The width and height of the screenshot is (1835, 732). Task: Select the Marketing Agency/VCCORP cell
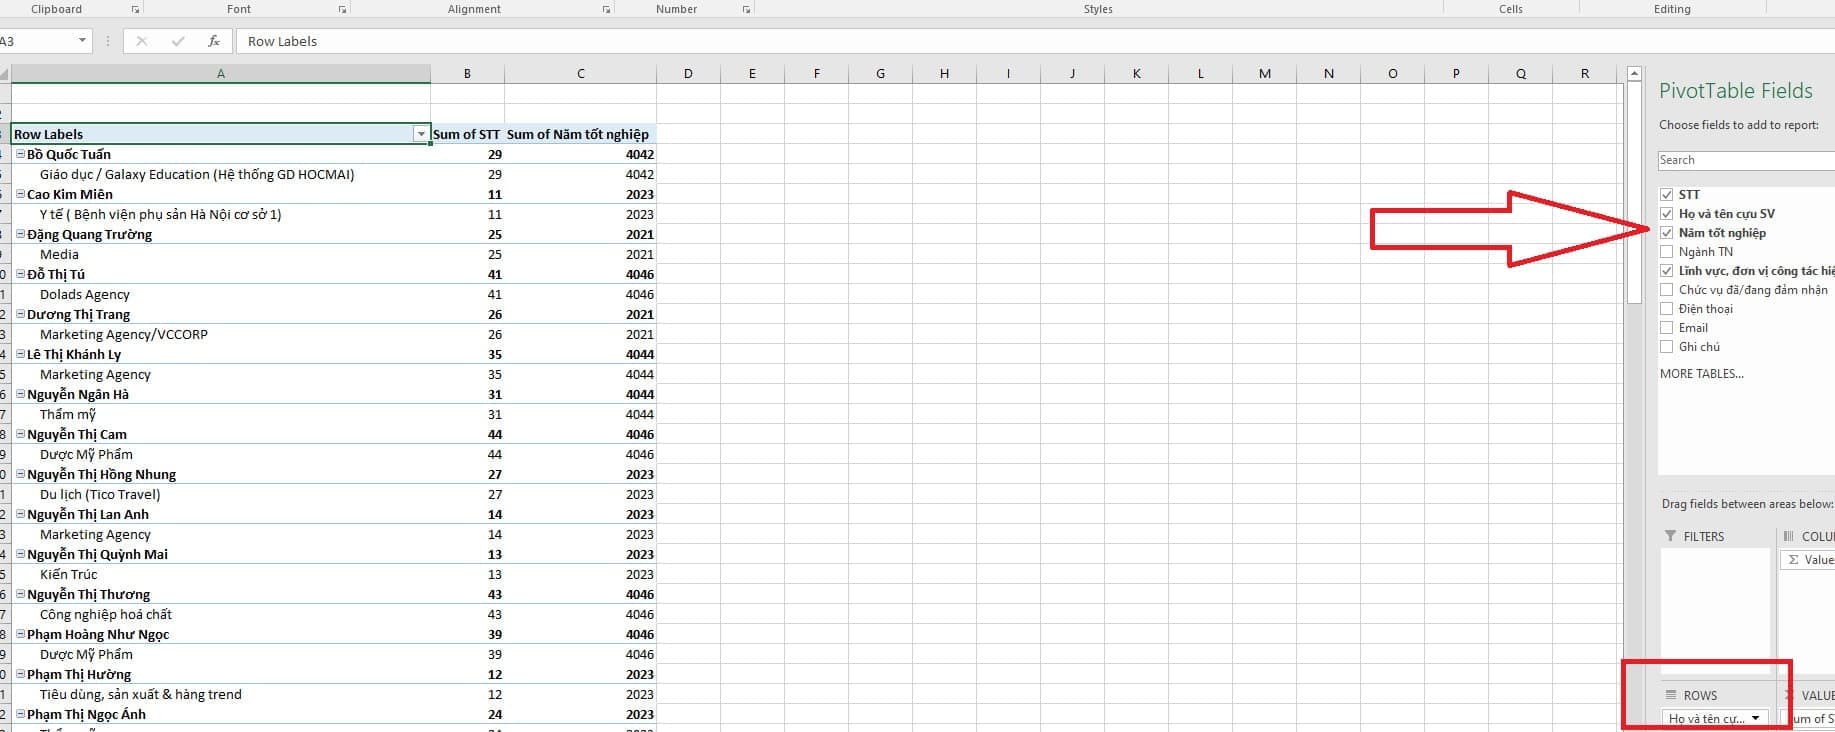click(221, 334)
